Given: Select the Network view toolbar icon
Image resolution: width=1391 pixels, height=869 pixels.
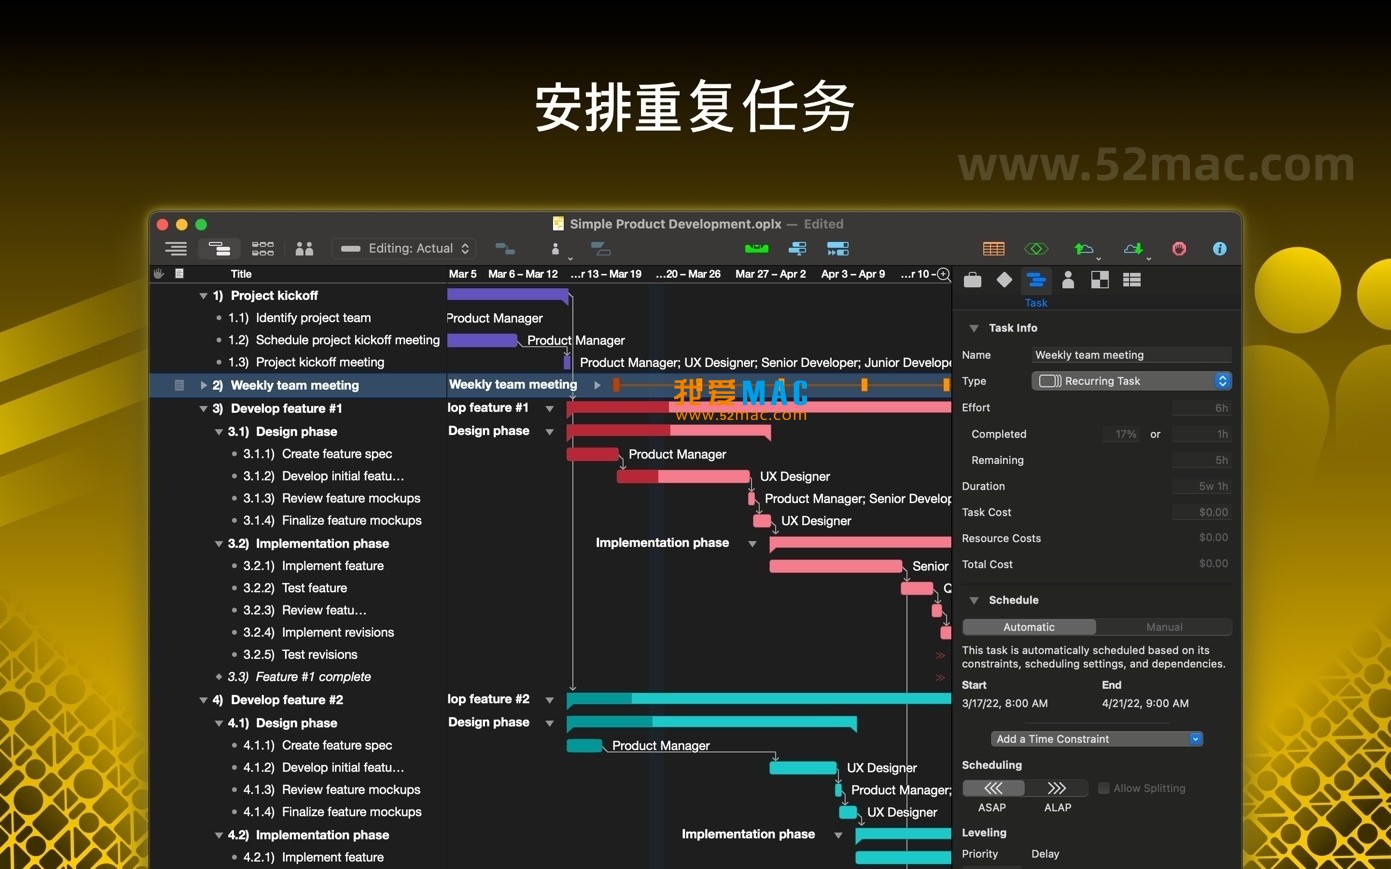Looking at the screenshot, I should click(263, 247).
